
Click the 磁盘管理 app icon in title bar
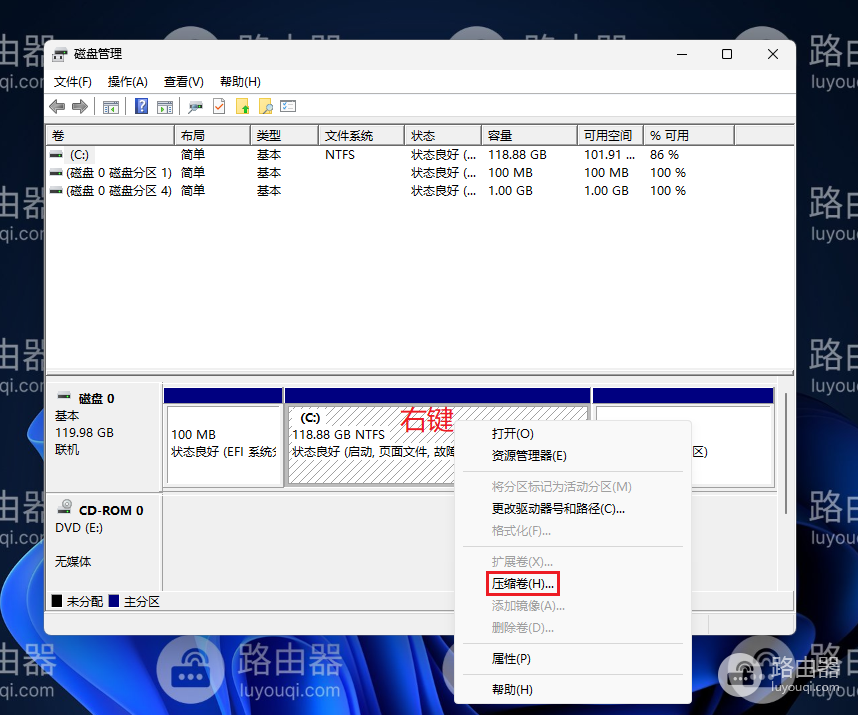coord(60,54)
